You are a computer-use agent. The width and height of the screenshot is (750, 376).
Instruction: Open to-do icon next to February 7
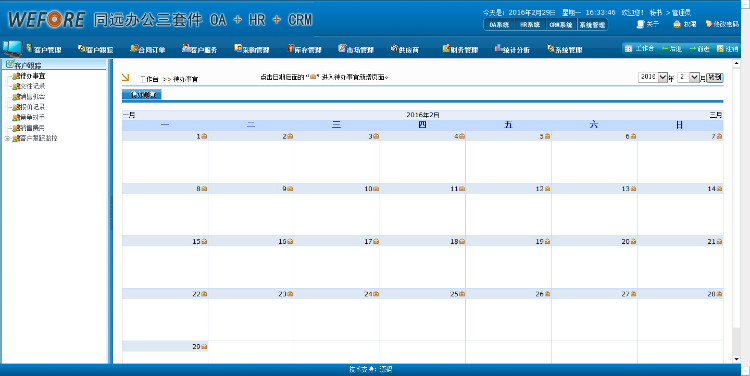pyautogui.click(x=719, y=136)
